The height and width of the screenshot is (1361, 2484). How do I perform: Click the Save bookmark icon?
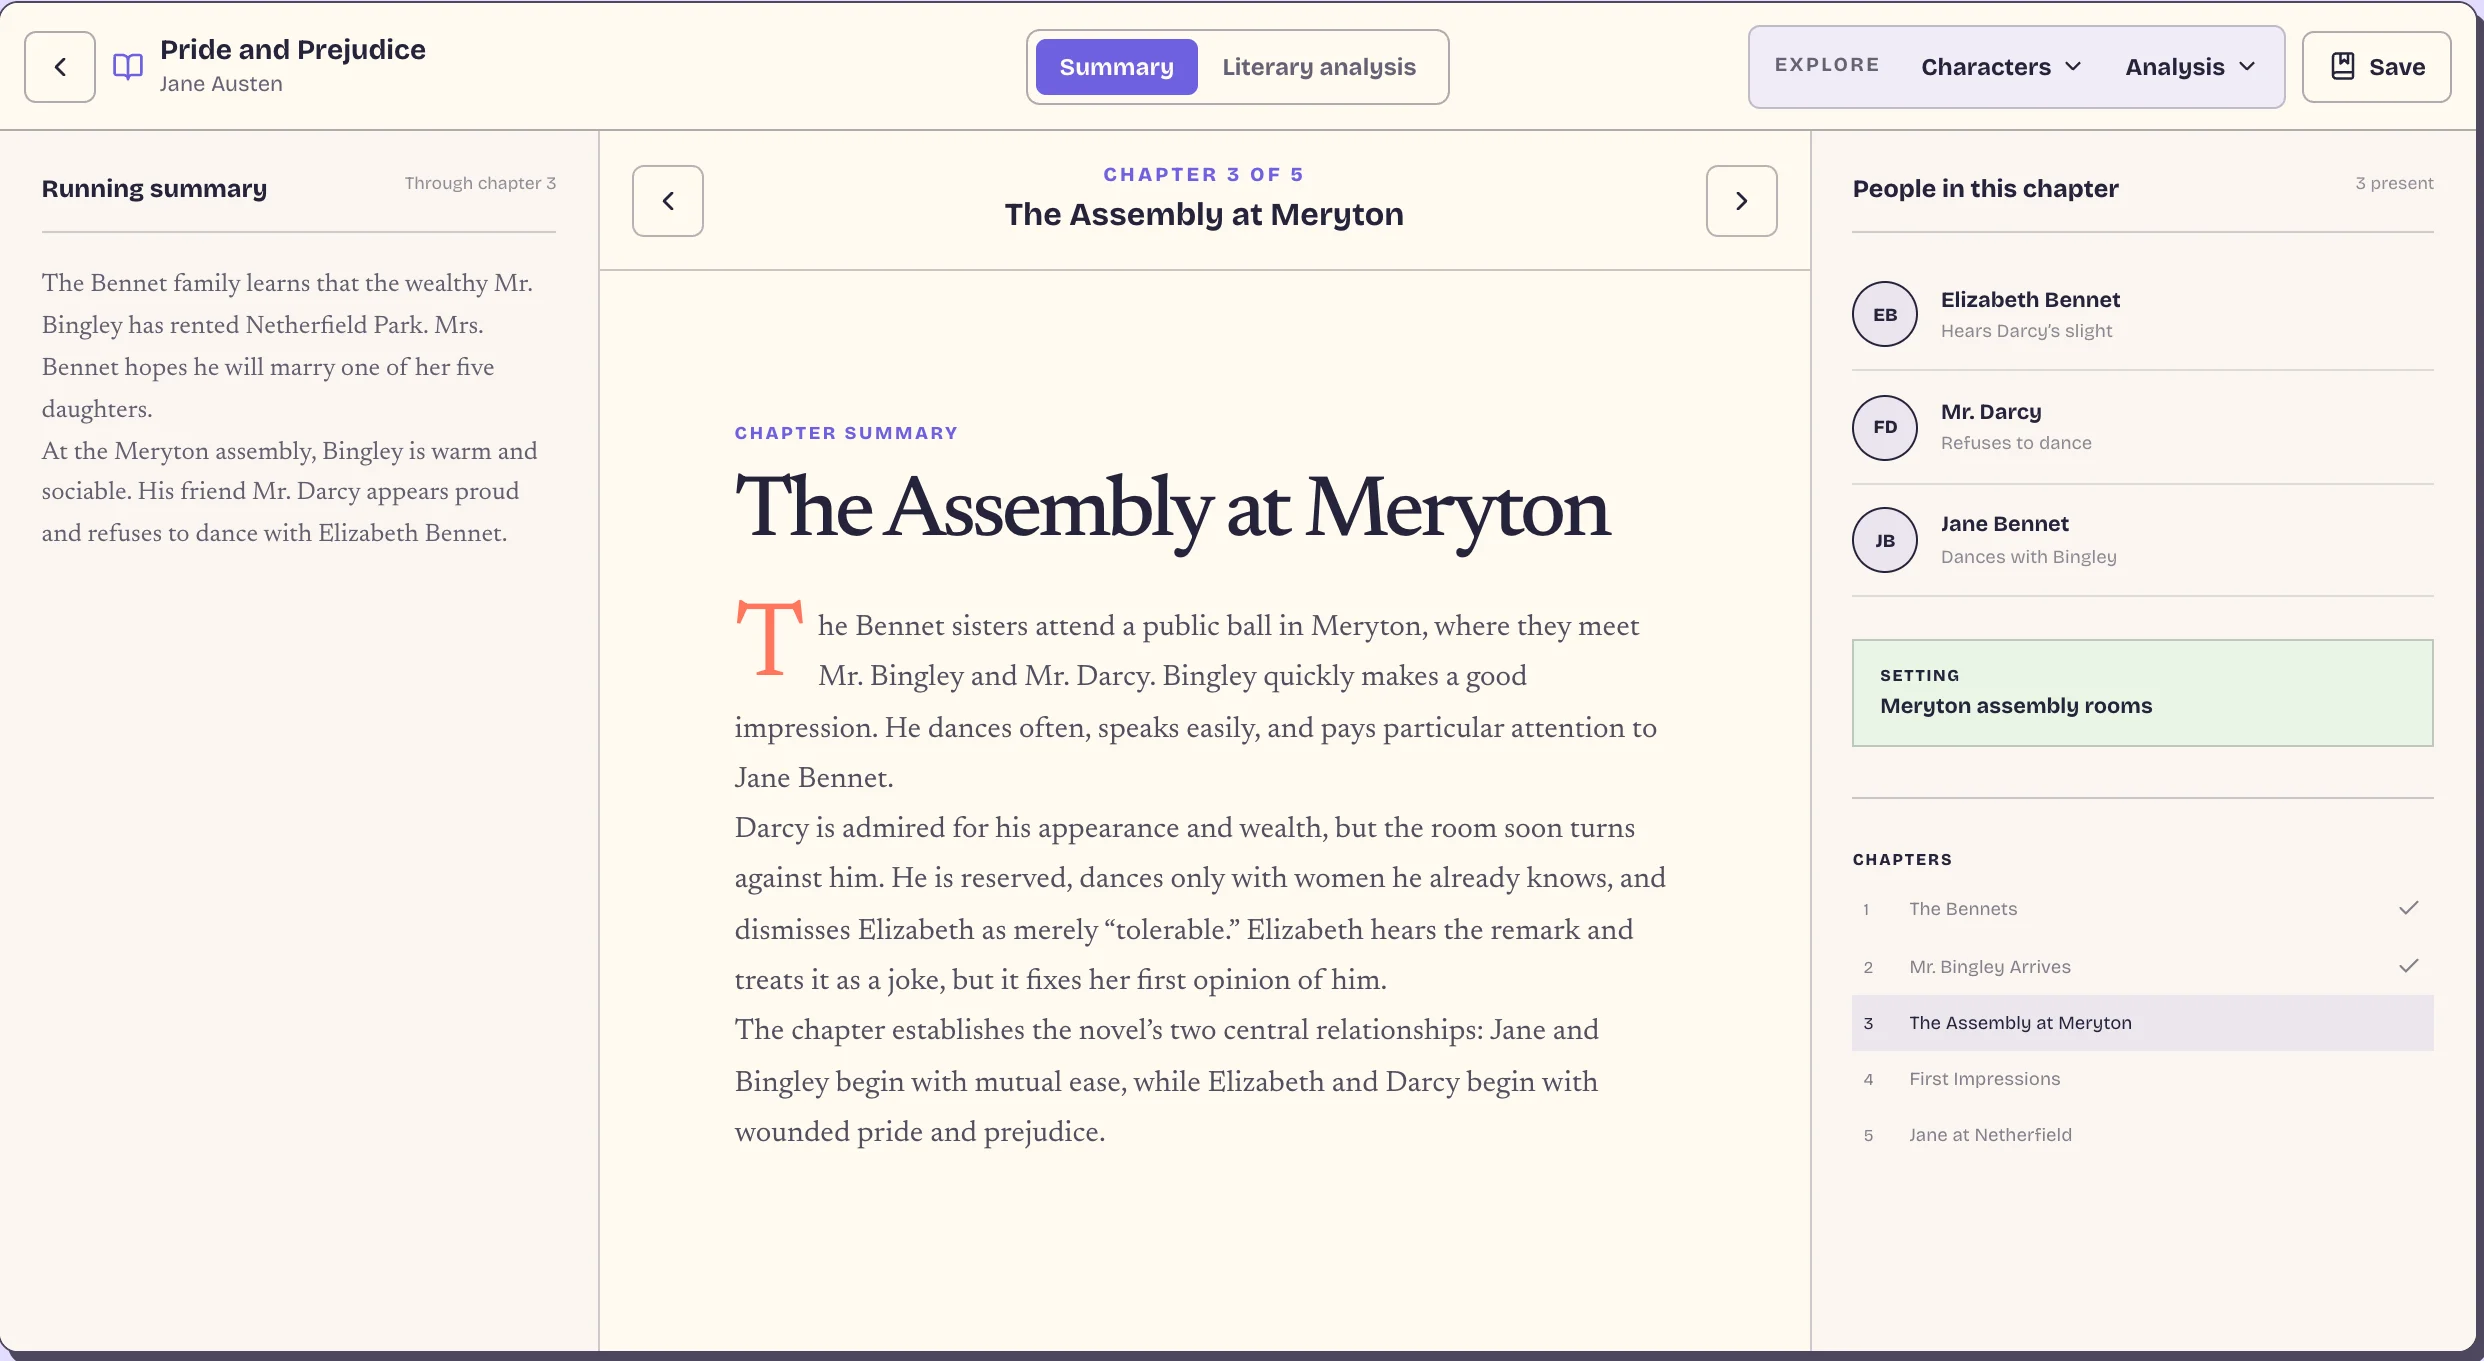(x=2343, y=66)
